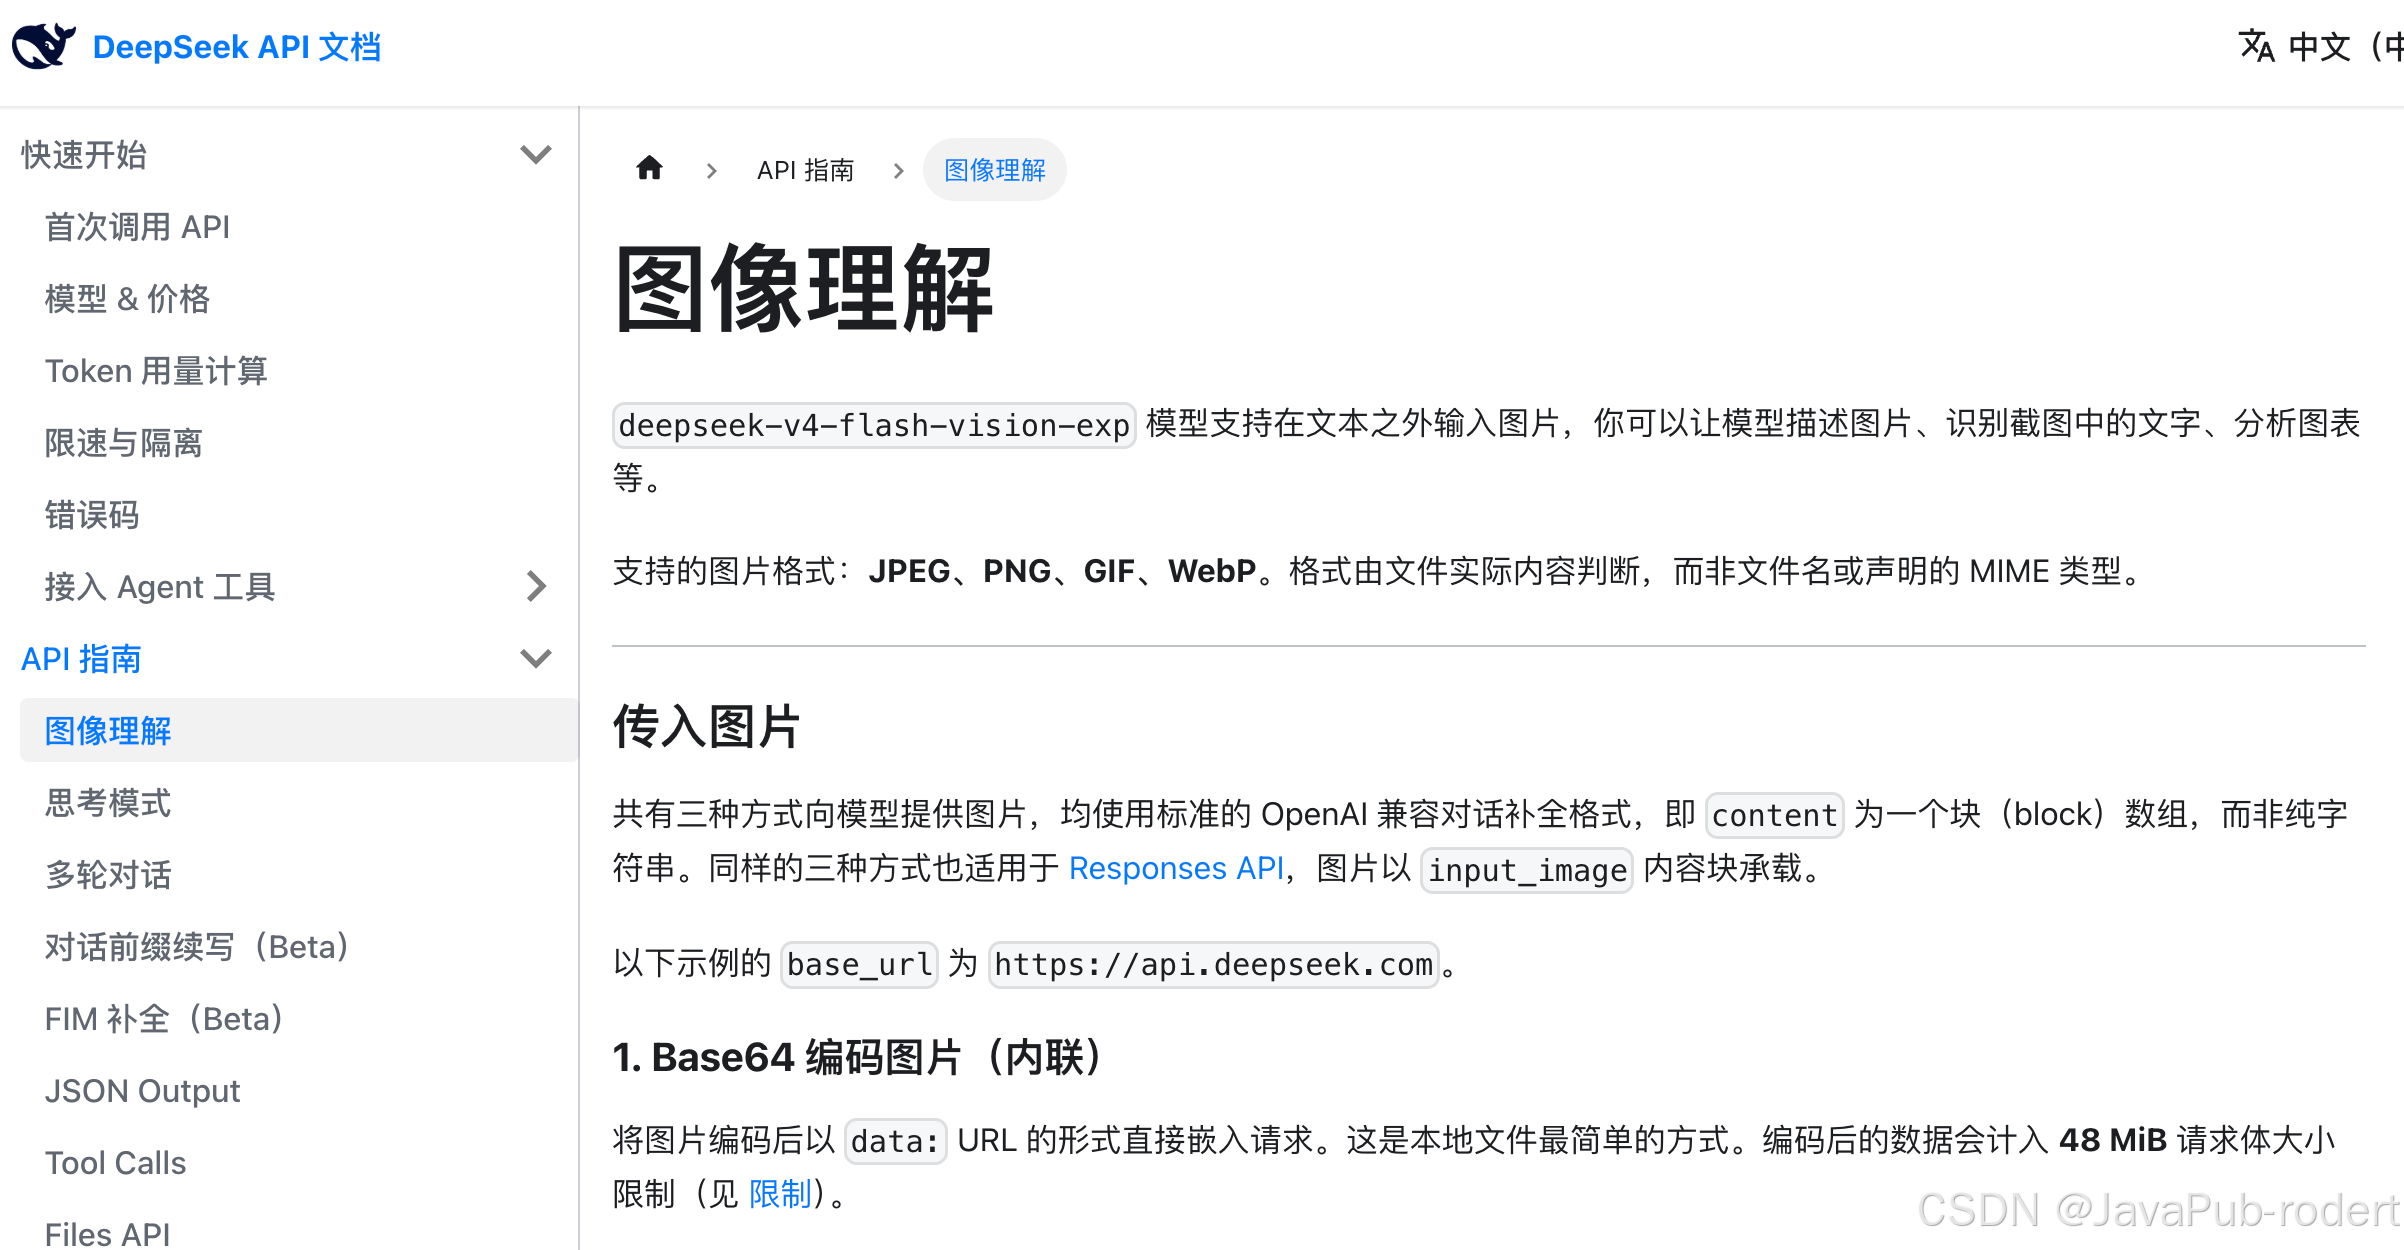Open FIM 补全（Beta）page

pos(164,1019)
